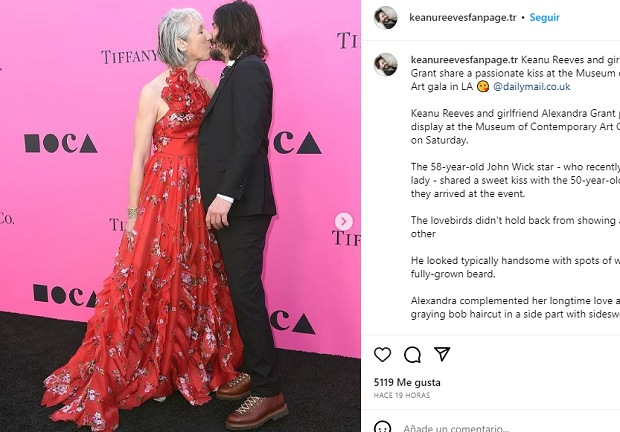The image size is (620, 432).
Task: Open header profile picture of keanureevesfanpage.tr
Action: 386,18
